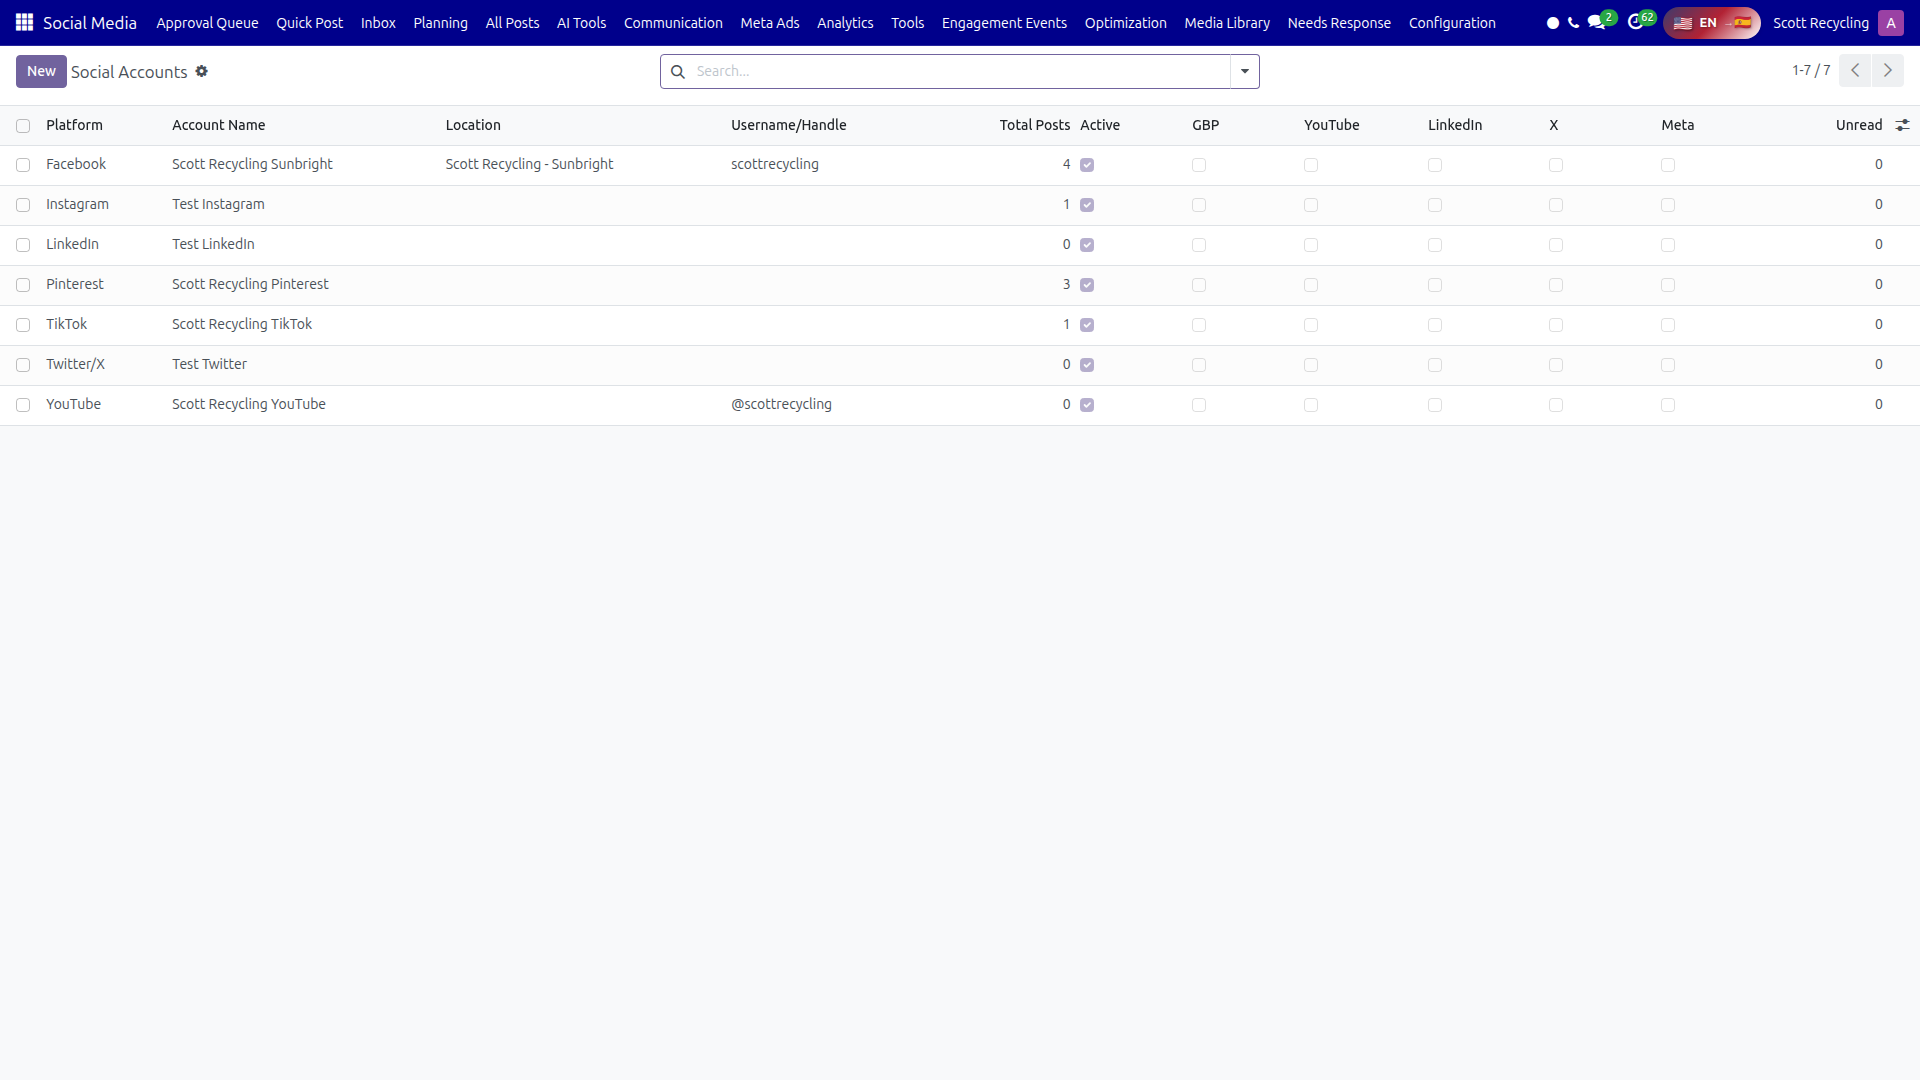Open AI Tools menu

coord(582,23)
